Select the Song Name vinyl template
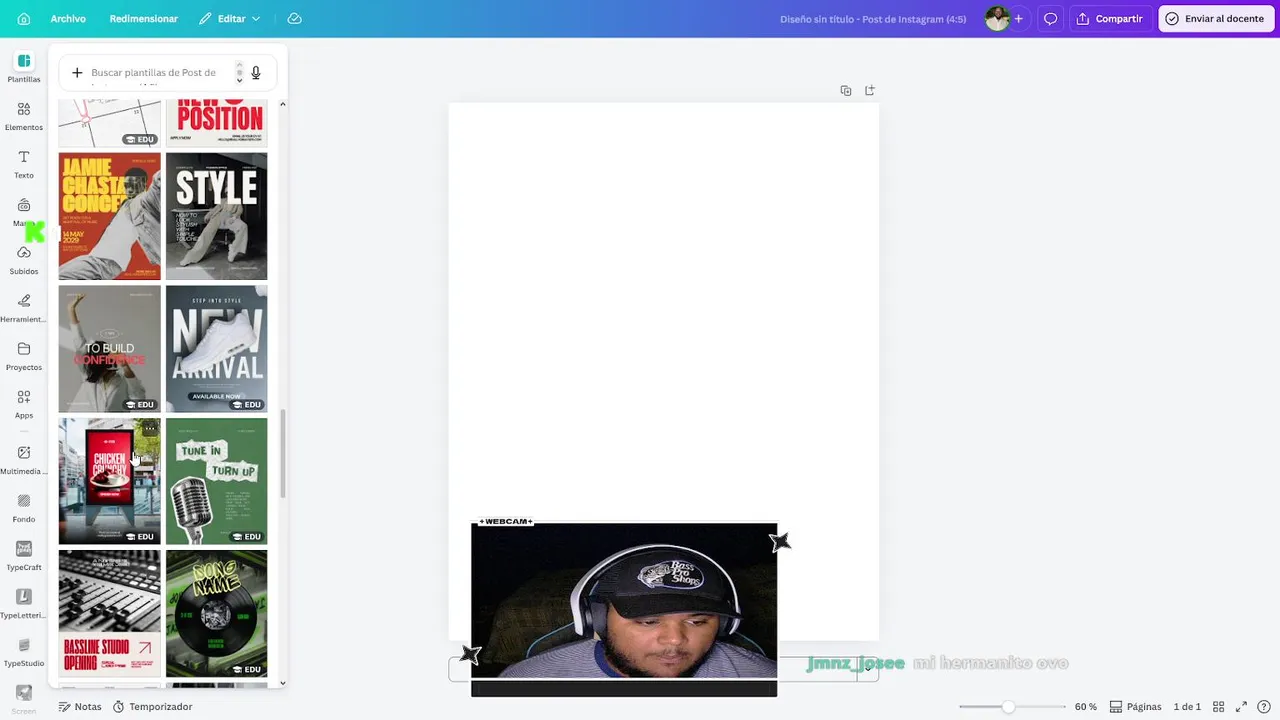Image resolution: width=1280 pixels, height=720 pixels. coord(217,613)
